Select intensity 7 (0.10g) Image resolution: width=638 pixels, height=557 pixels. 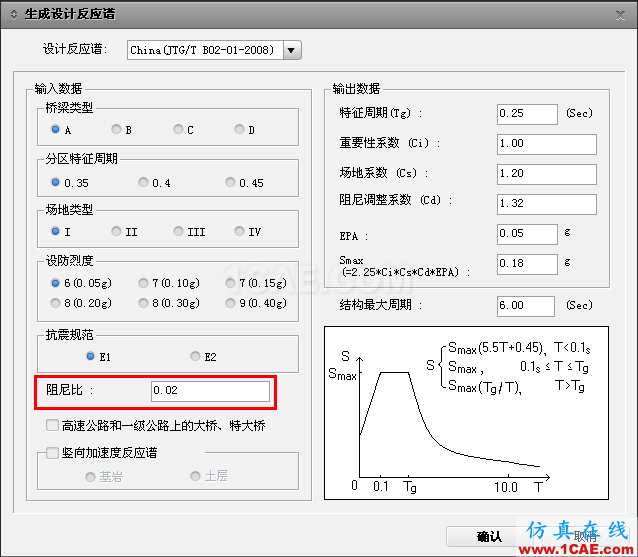pos(143,283)
